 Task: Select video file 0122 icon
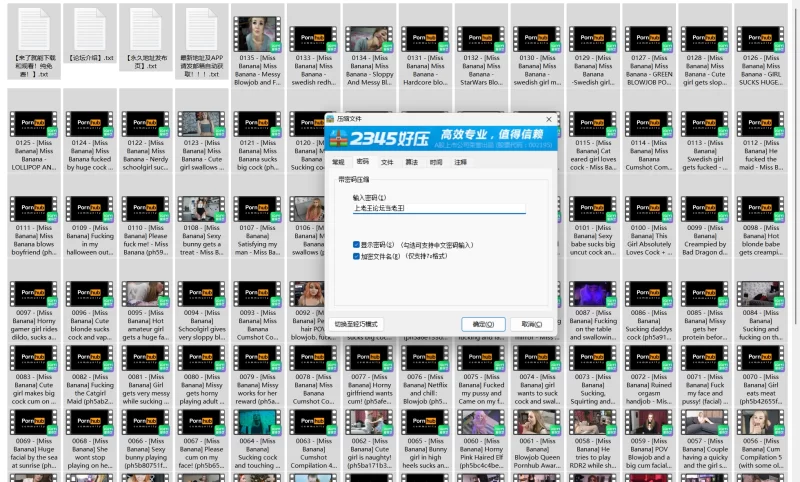pyautogui.click(x=146, y=124)
